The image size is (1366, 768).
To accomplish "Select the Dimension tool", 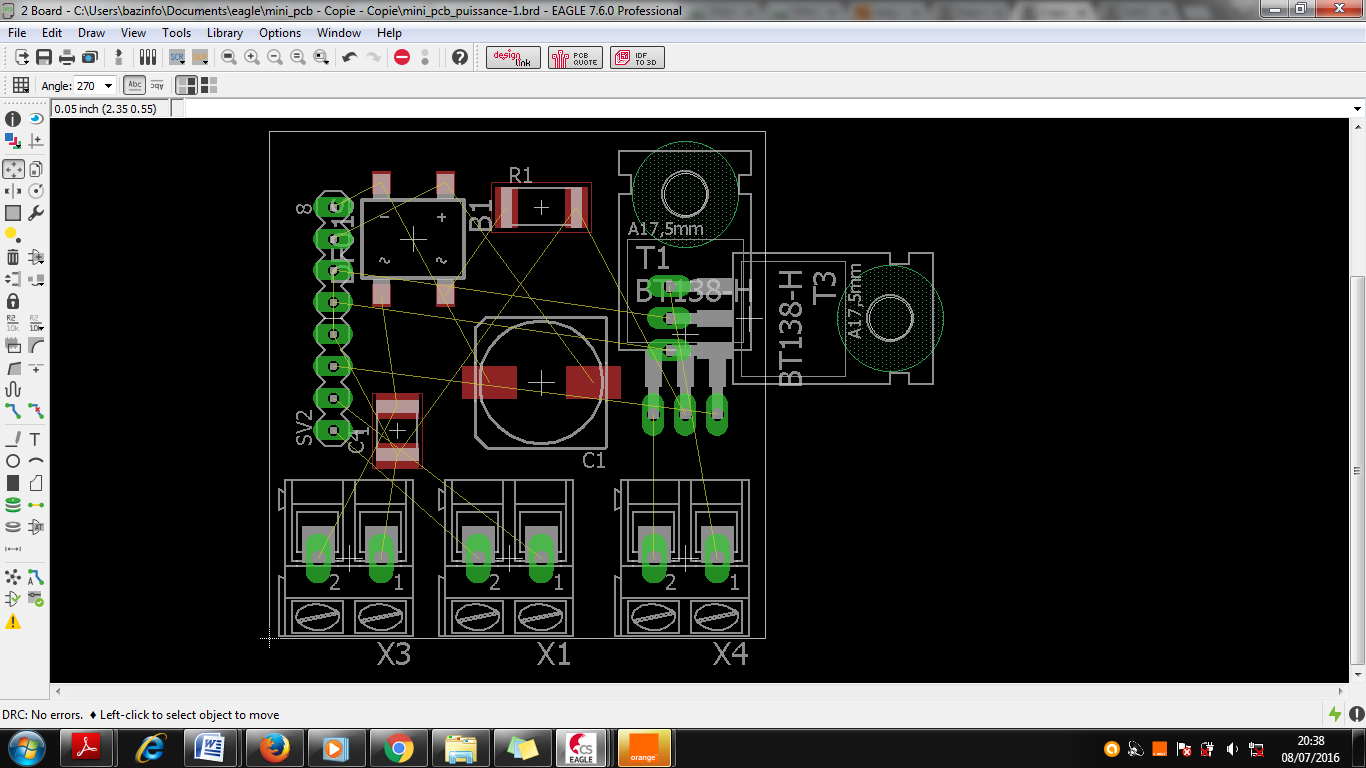I will point(13,549).
